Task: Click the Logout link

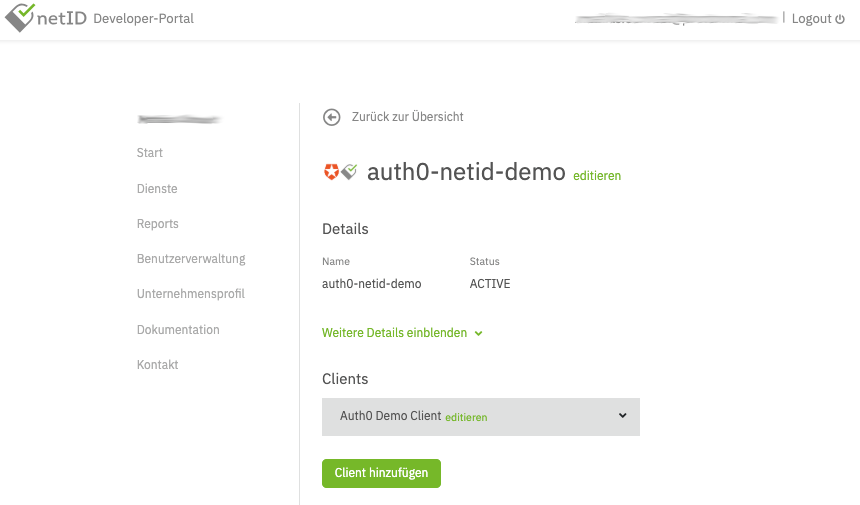Action: (811, 19)
